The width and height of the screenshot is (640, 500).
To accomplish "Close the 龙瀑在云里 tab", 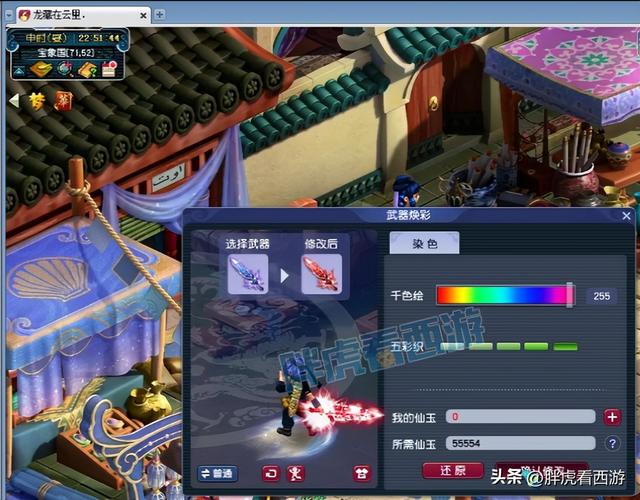I will 143,16.
